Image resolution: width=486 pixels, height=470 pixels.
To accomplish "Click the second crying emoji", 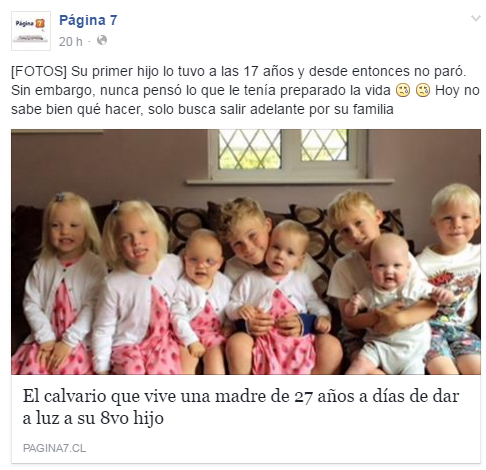I will click(x=423, y=90).
